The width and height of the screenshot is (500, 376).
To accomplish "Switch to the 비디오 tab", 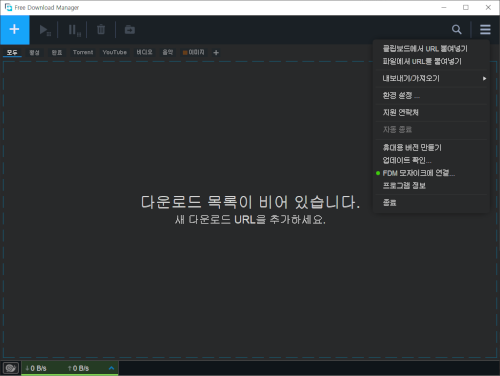I will 144,52.
